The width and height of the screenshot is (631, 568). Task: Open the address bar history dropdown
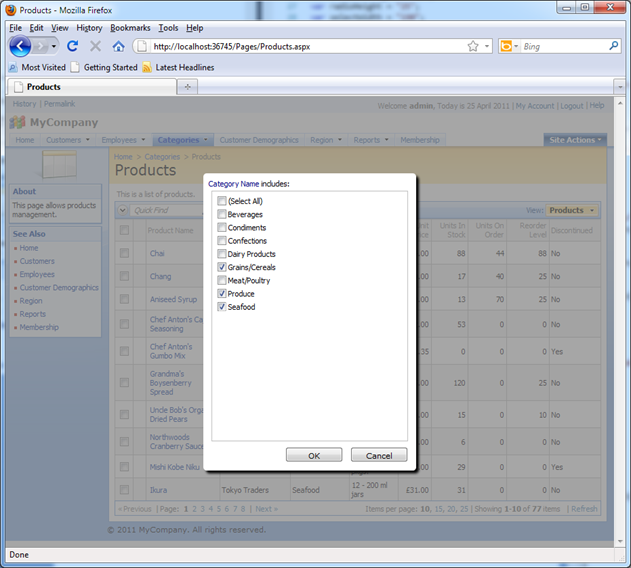[487, 46]
